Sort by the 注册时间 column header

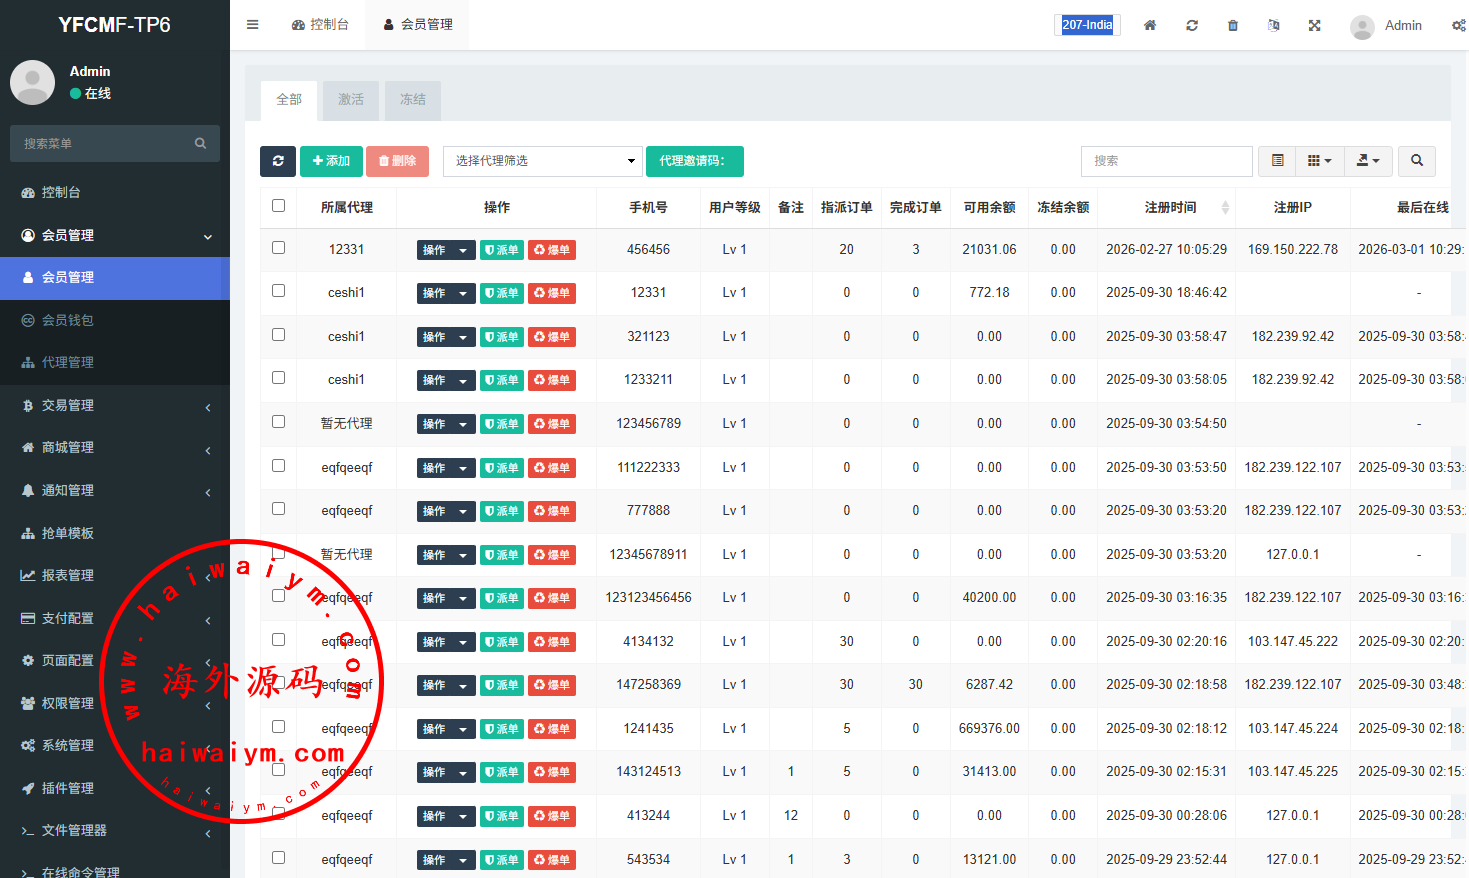[x=1170, y=207]
